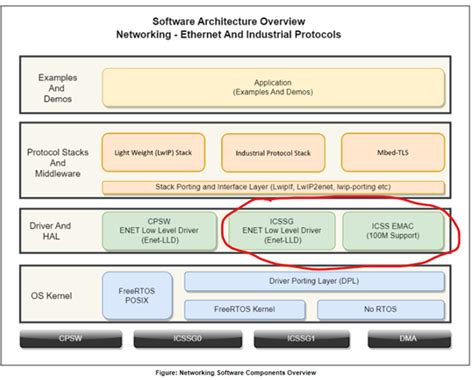Click the 'Figure: Networking Software Components Overview' caption
Image resolution: width=474 pixels, height=380 pixels.
tap(236, 373)
